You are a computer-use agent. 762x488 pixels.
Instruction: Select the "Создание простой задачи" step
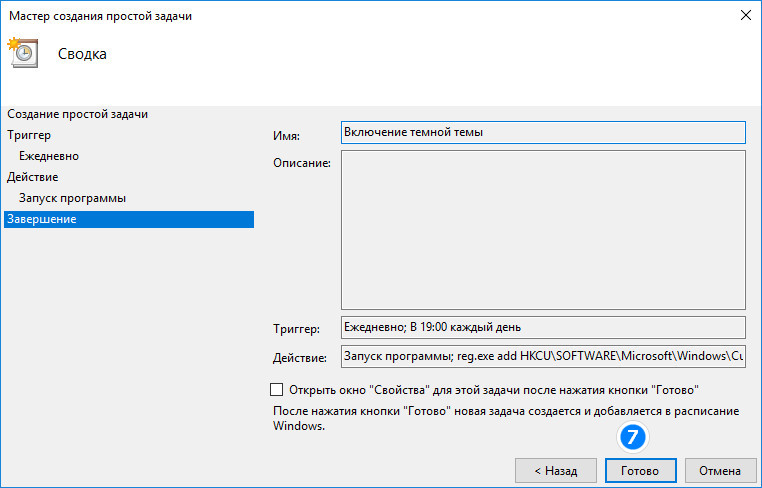click(77, 114)
